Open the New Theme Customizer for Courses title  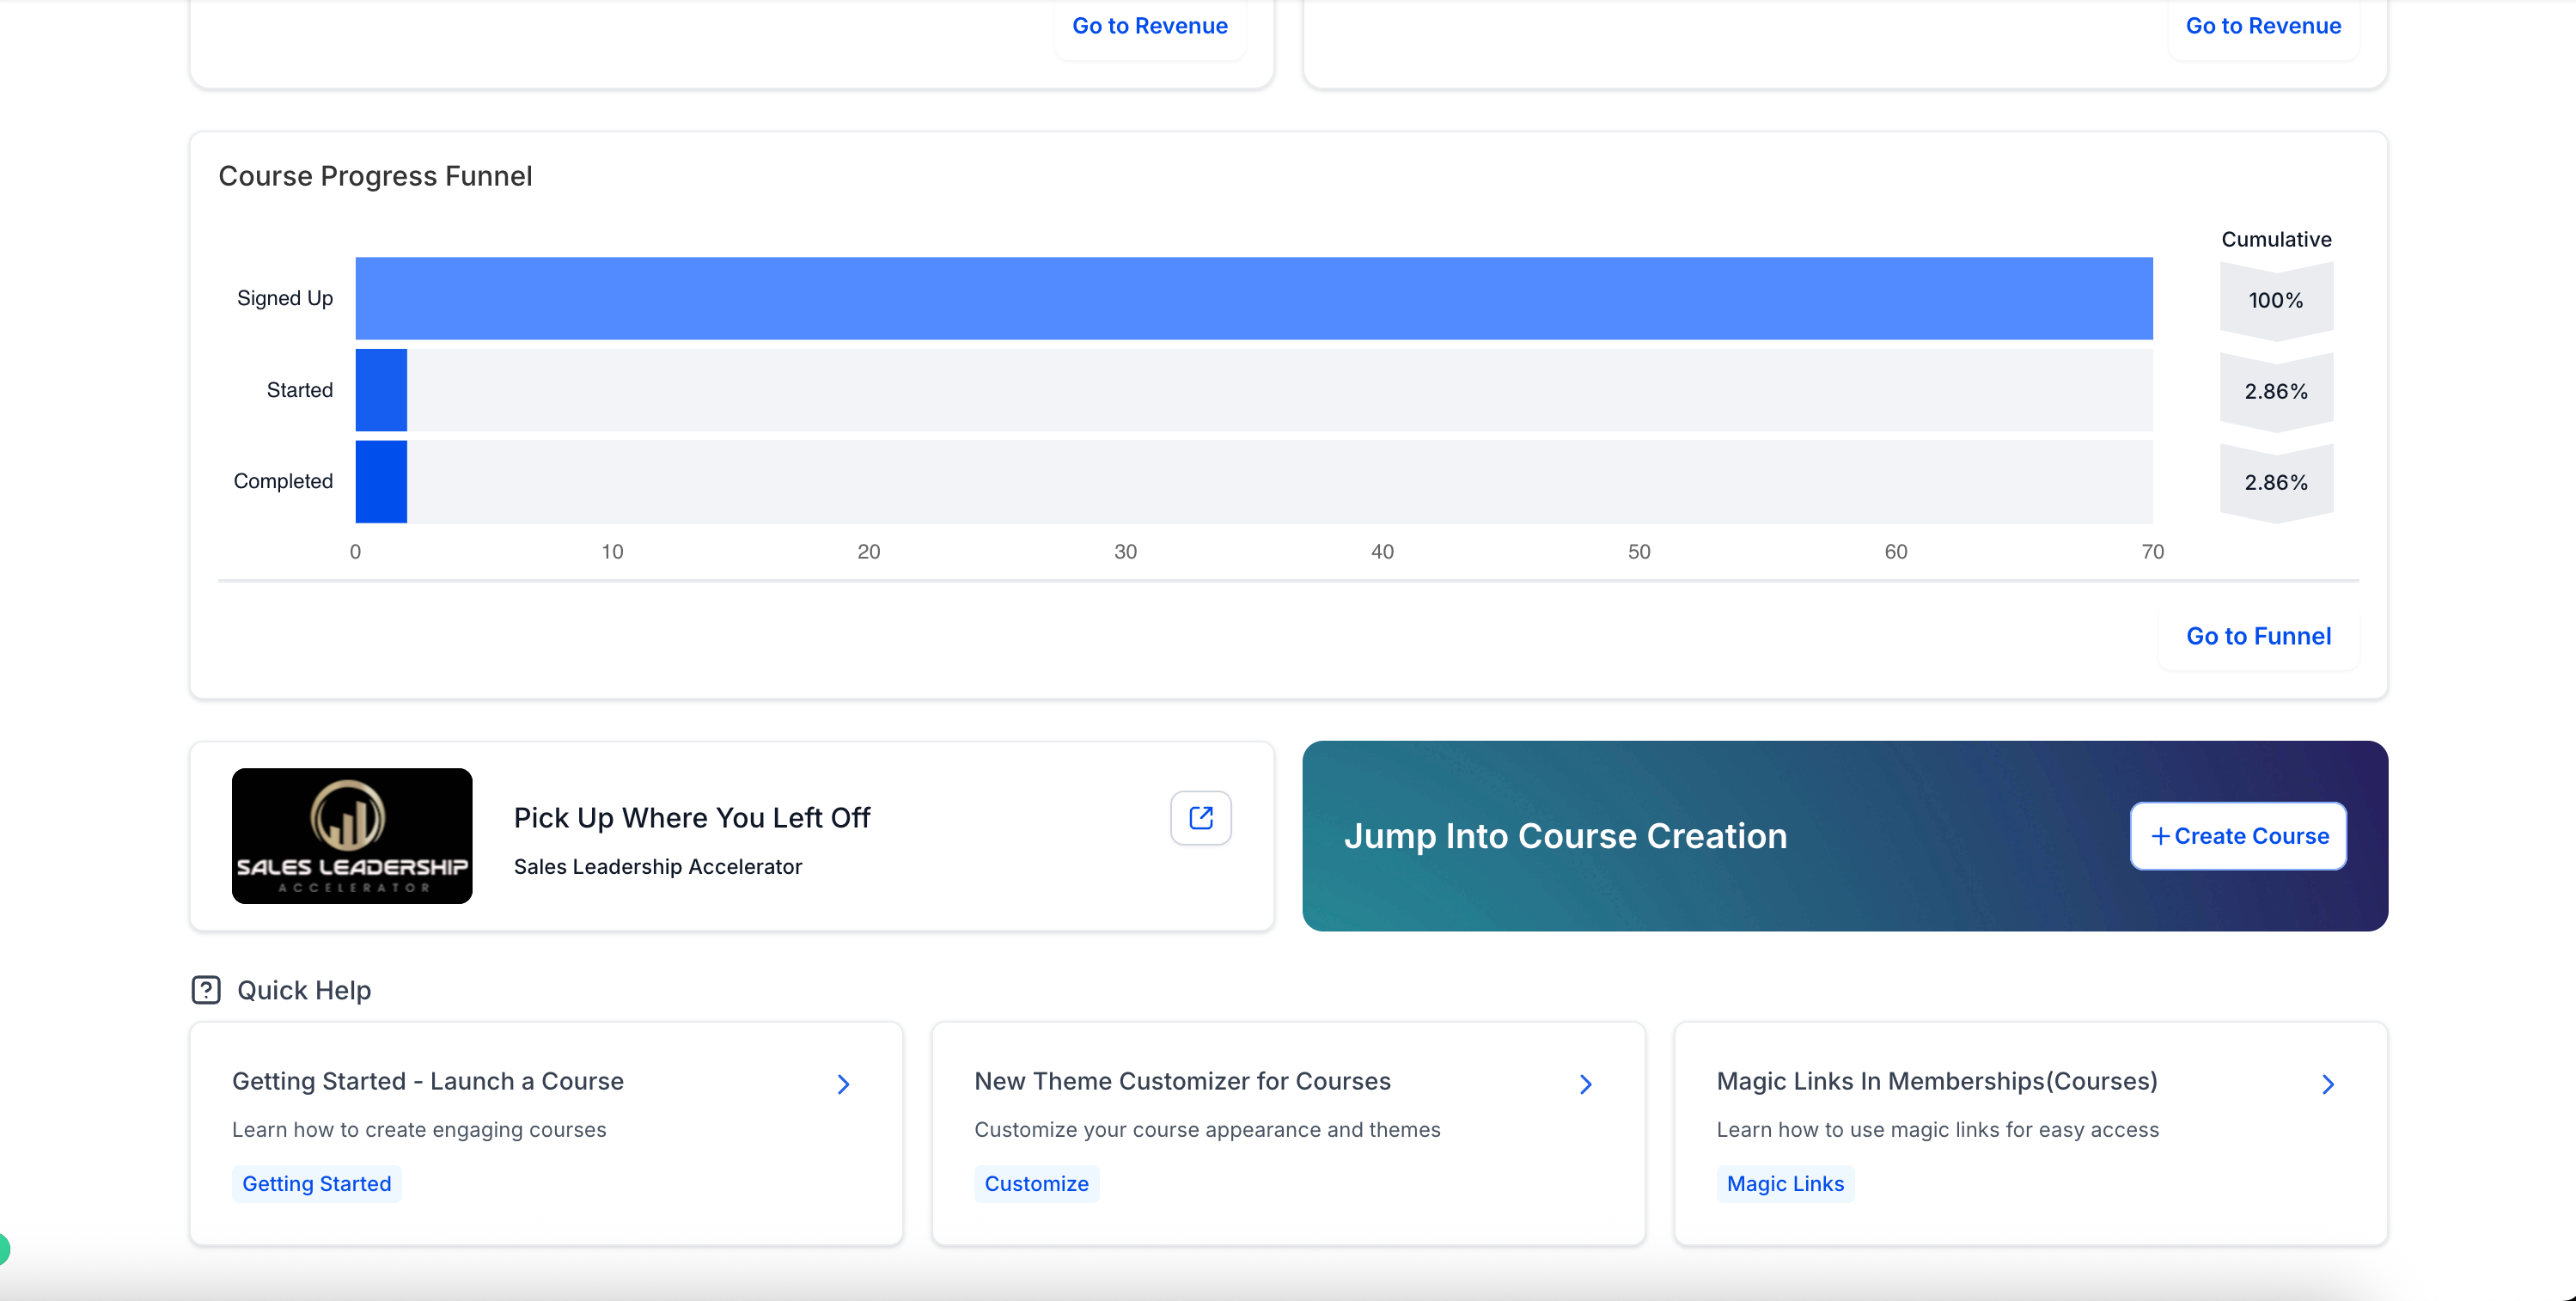click(x=1182, y=1081)
